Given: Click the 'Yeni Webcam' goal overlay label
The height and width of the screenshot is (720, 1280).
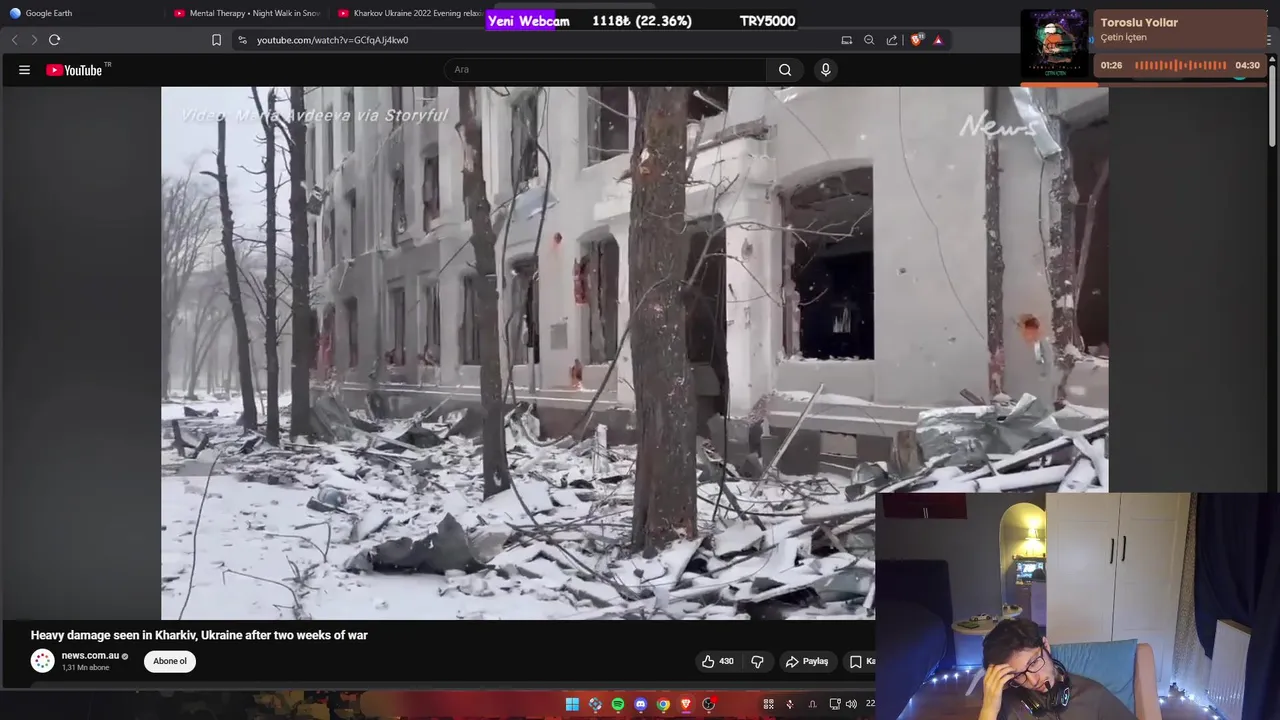Looking at the screenshot, I should pyautogui.click(x=528, y=21).
